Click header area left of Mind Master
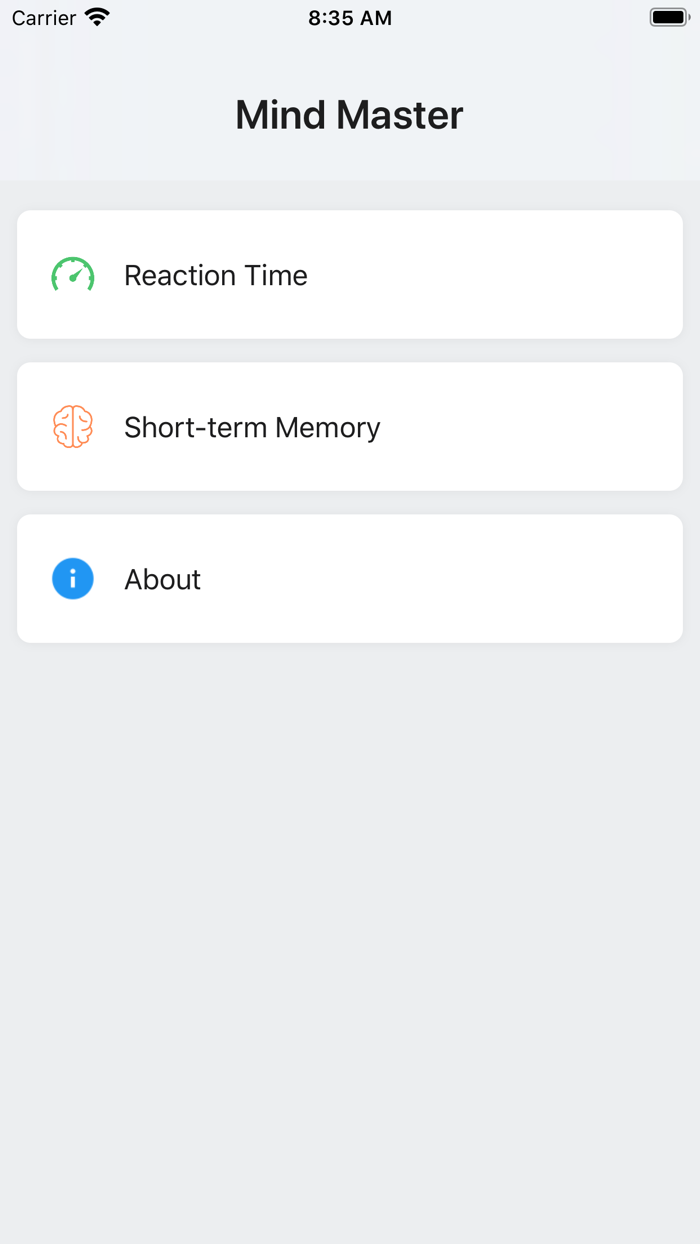 (110, 115)
